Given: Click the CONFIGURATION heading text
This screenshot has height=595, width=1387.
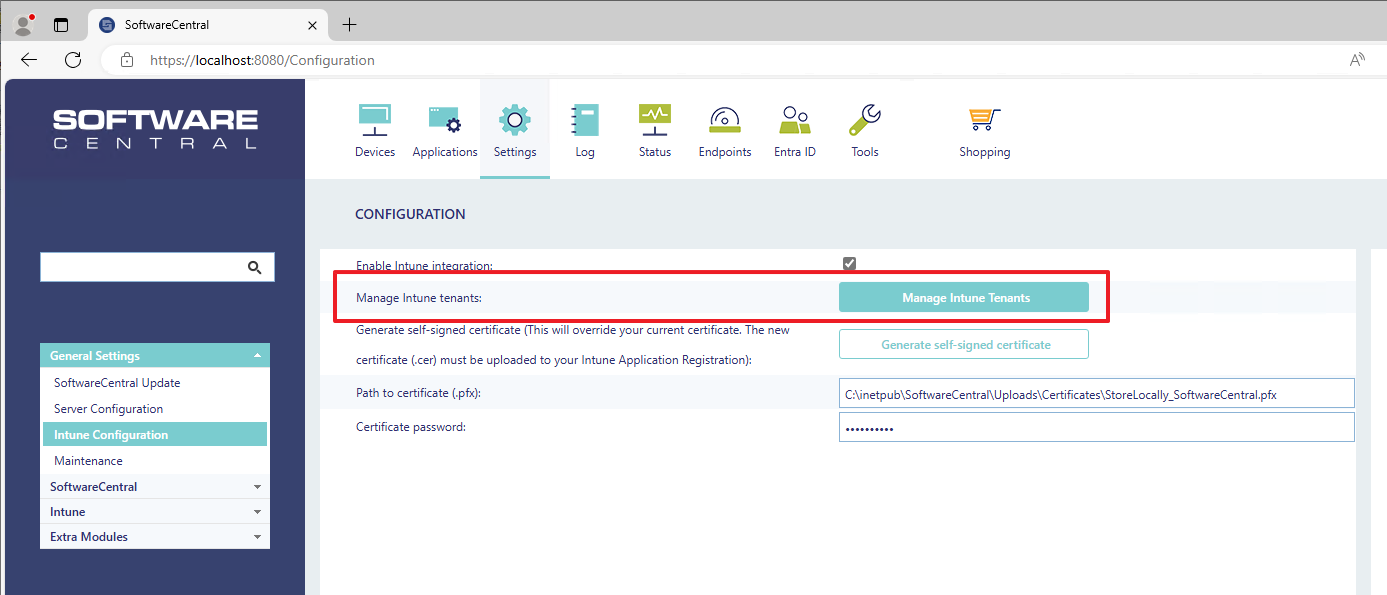Looking at the screenshot, I should (x=410, y=214).
